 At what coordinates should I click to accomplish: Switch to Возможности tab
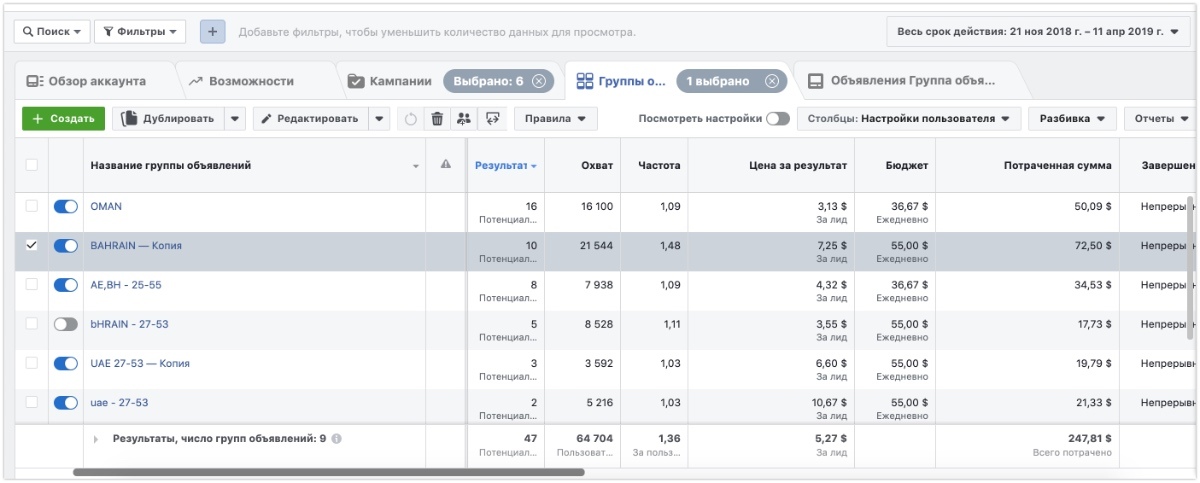click(251, 81)
